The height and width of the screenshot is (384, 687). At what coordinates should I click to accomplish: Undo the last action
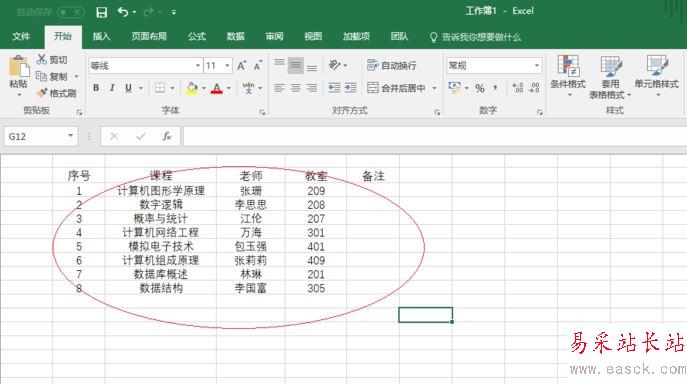(x=123, y=12)
